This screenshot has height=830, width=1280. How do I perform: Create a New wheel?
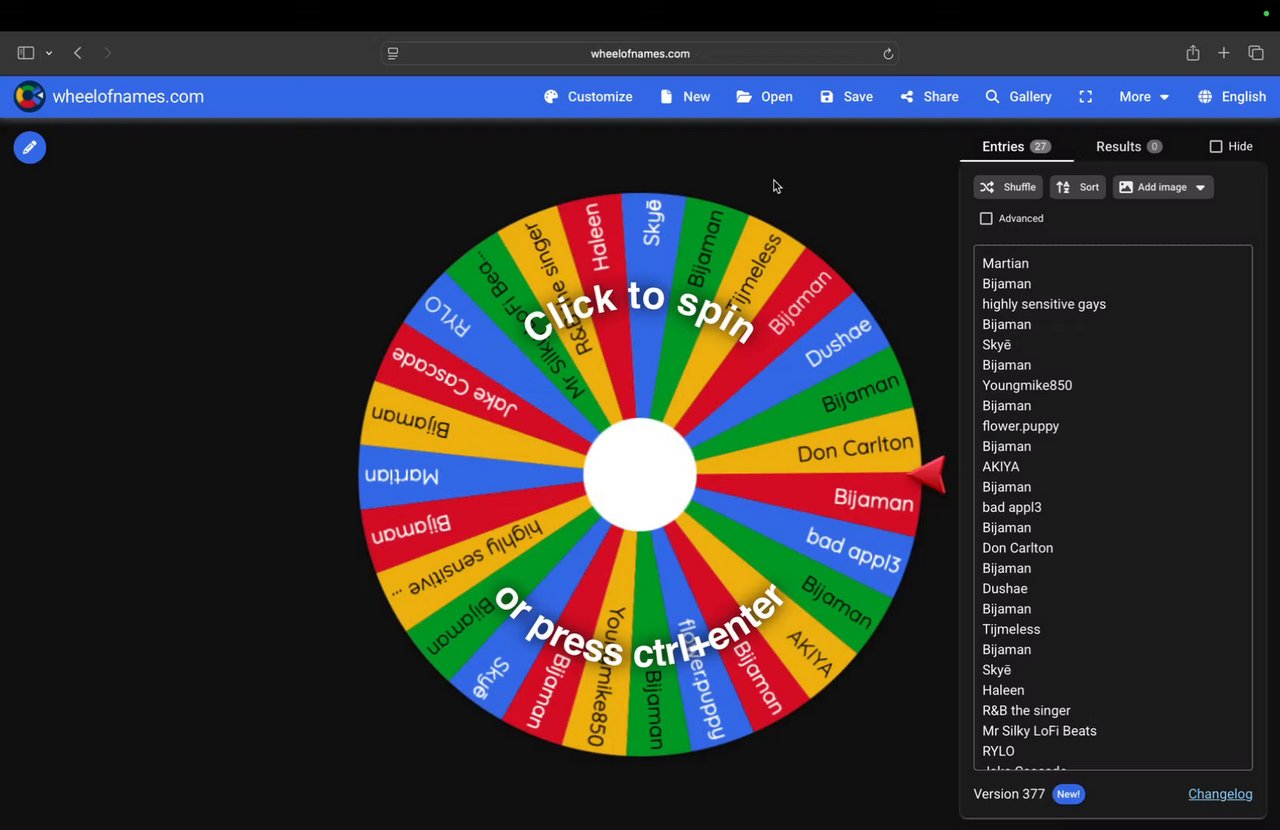coord(685,97)
